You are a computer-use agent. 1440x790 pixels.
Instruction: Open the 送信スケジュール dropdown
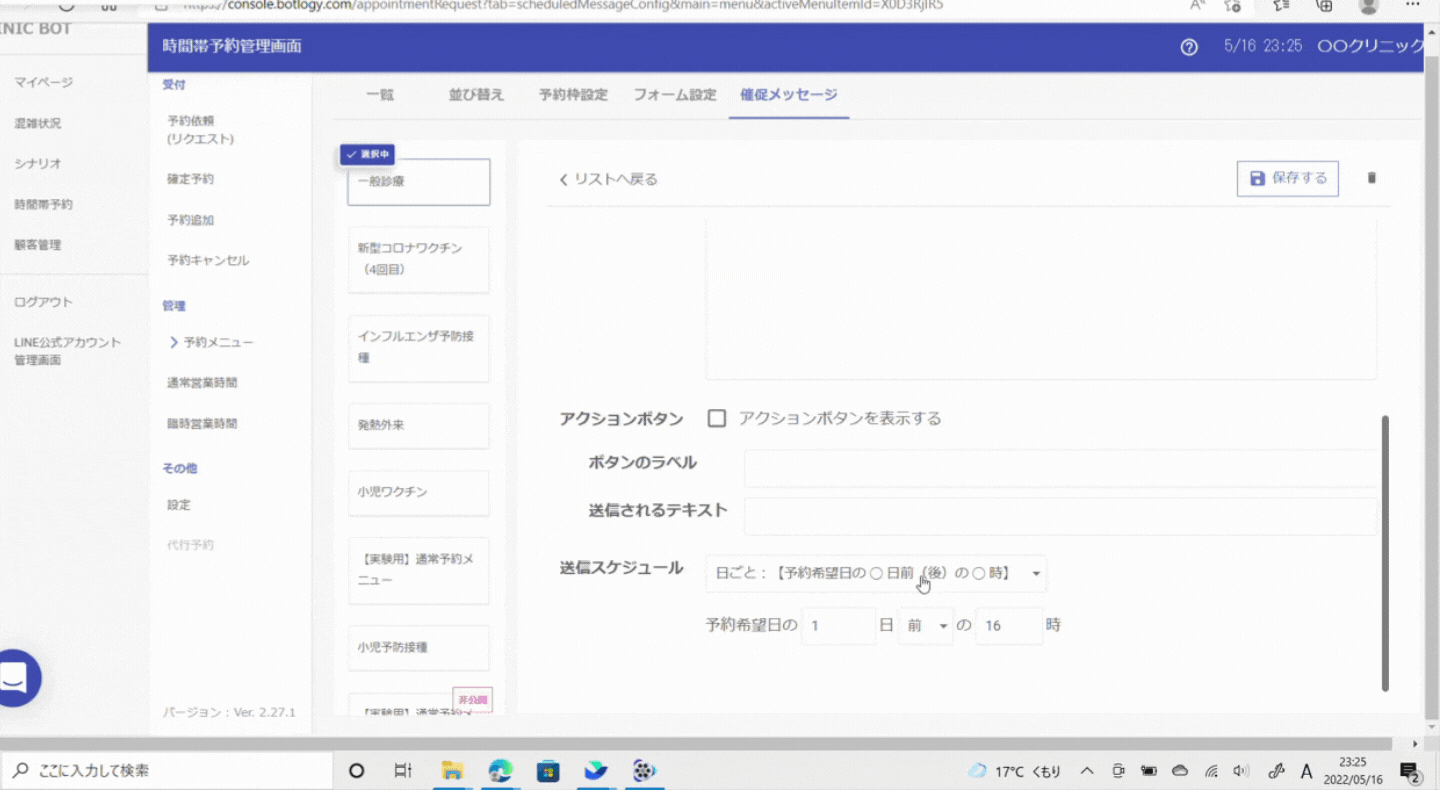(x=875, y=574)
